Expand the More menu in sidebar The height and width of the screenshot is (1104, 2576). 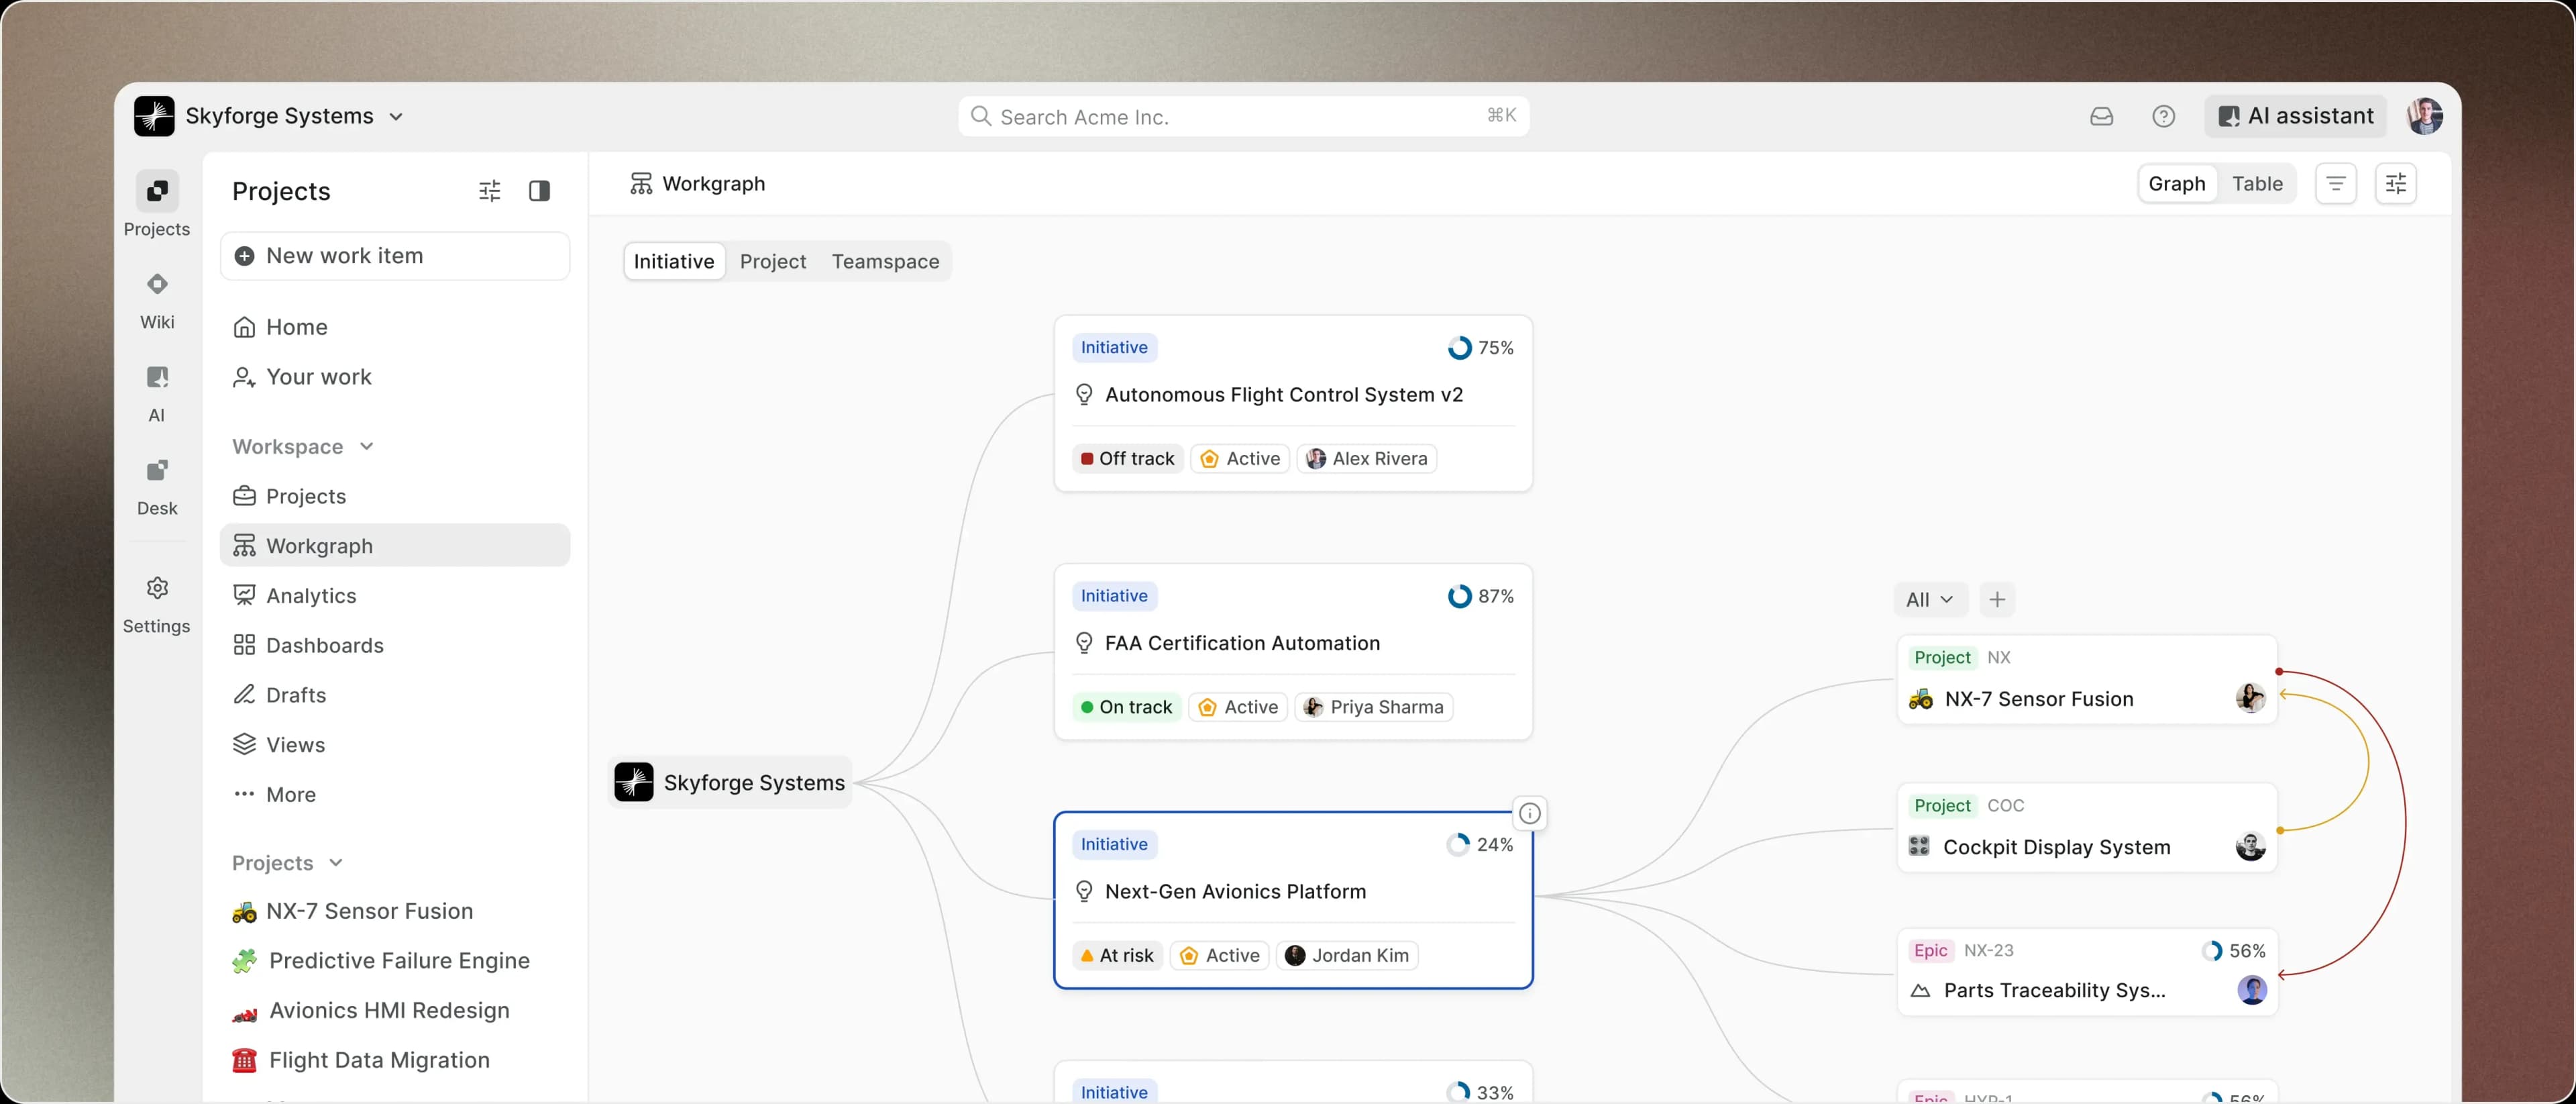pos(395,795)
